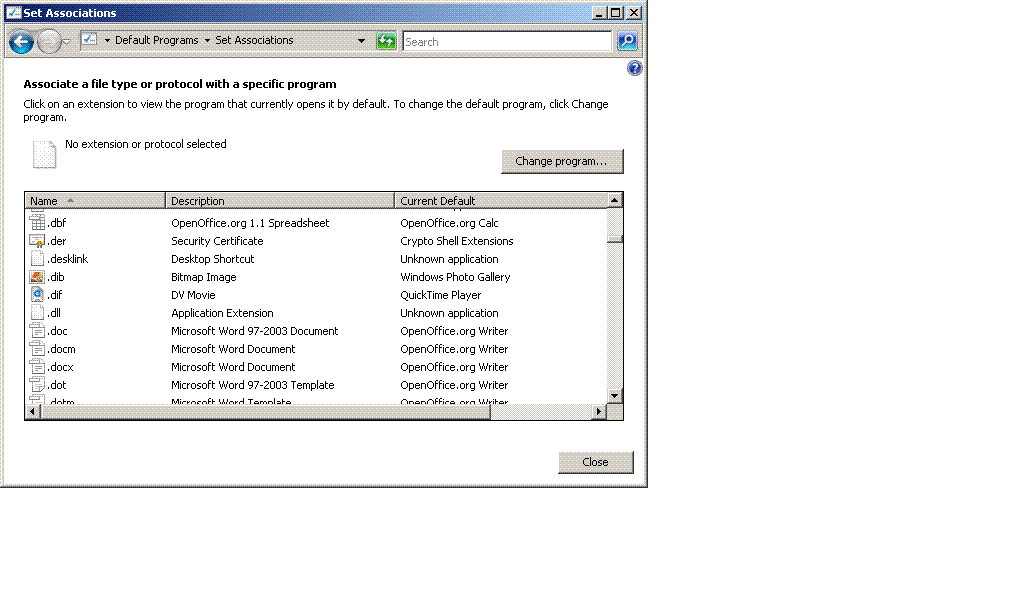Select the .dbf spreadsheet file icon

pyautogui.click(x=38, y=223)
